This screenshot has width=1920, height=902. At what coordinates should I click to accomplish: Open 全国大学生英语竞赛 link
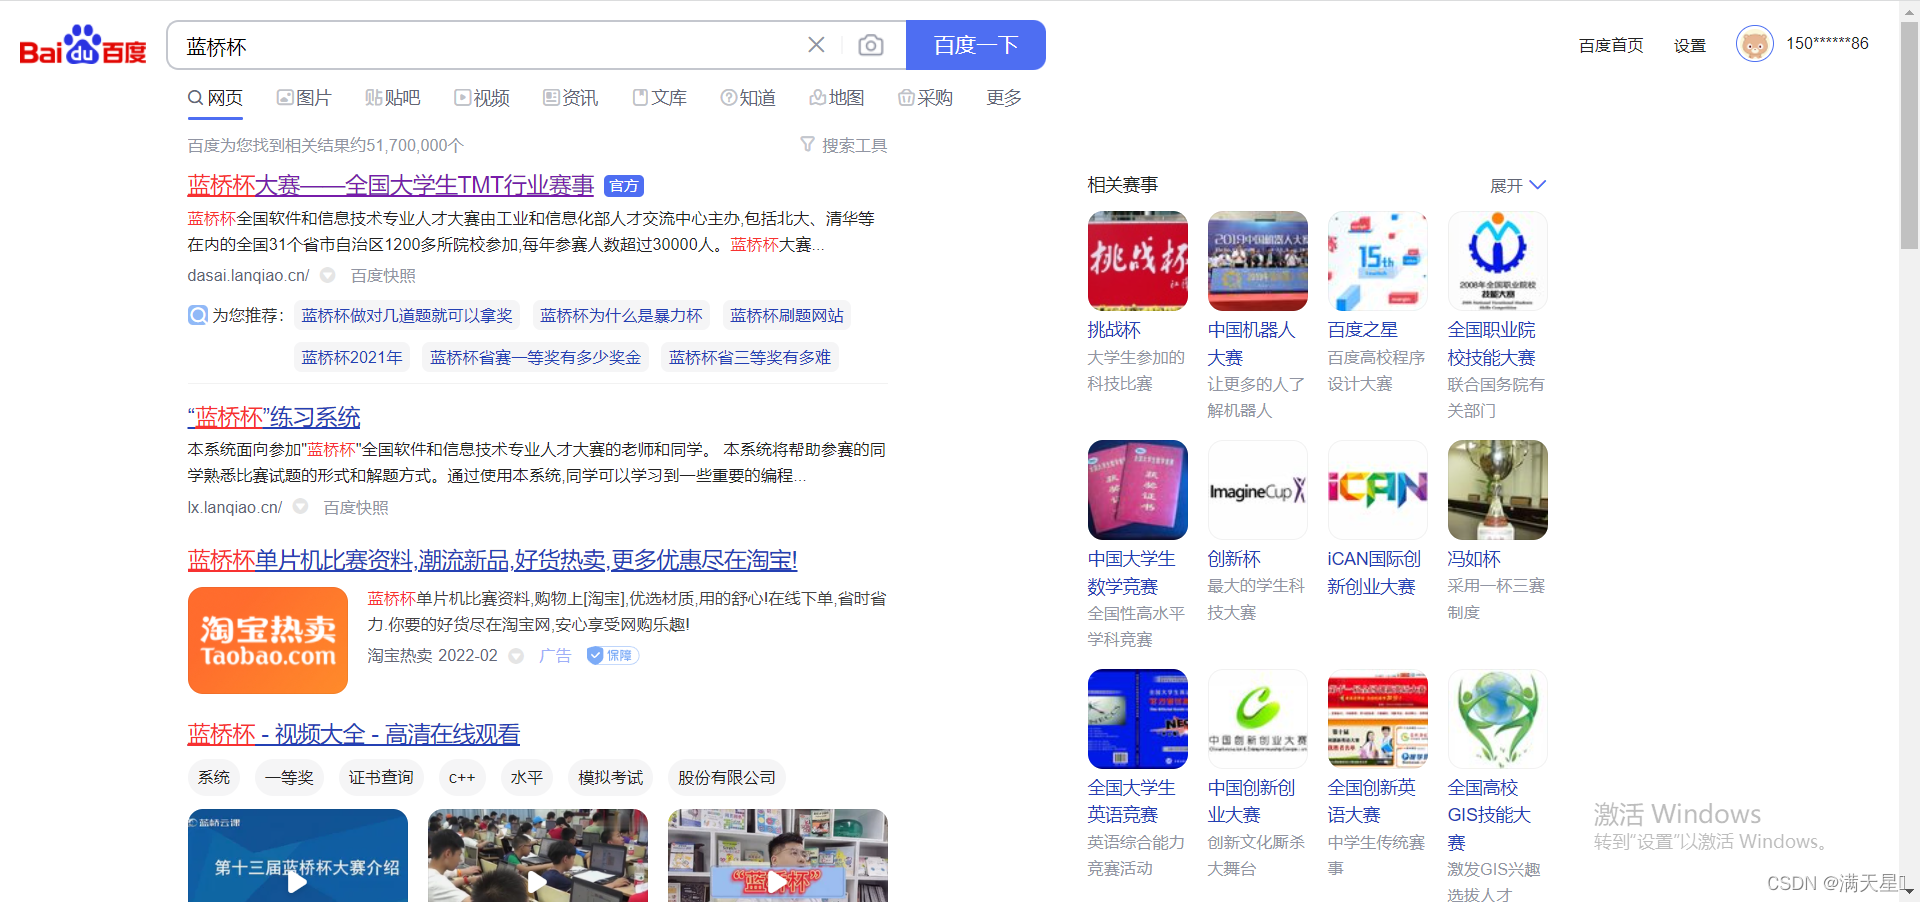[1132, 801]
